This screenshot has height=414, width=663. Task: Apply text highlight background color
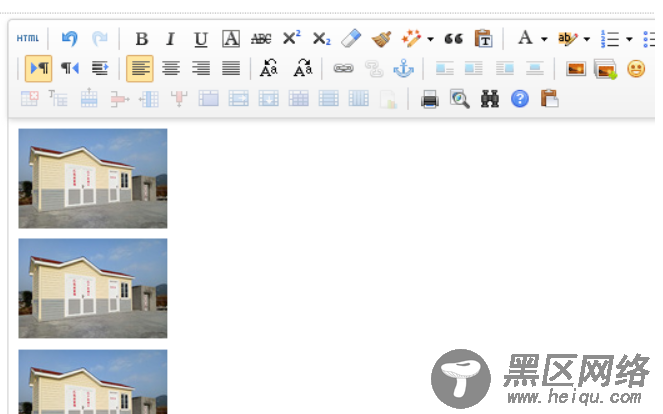(x=568, y=39)
